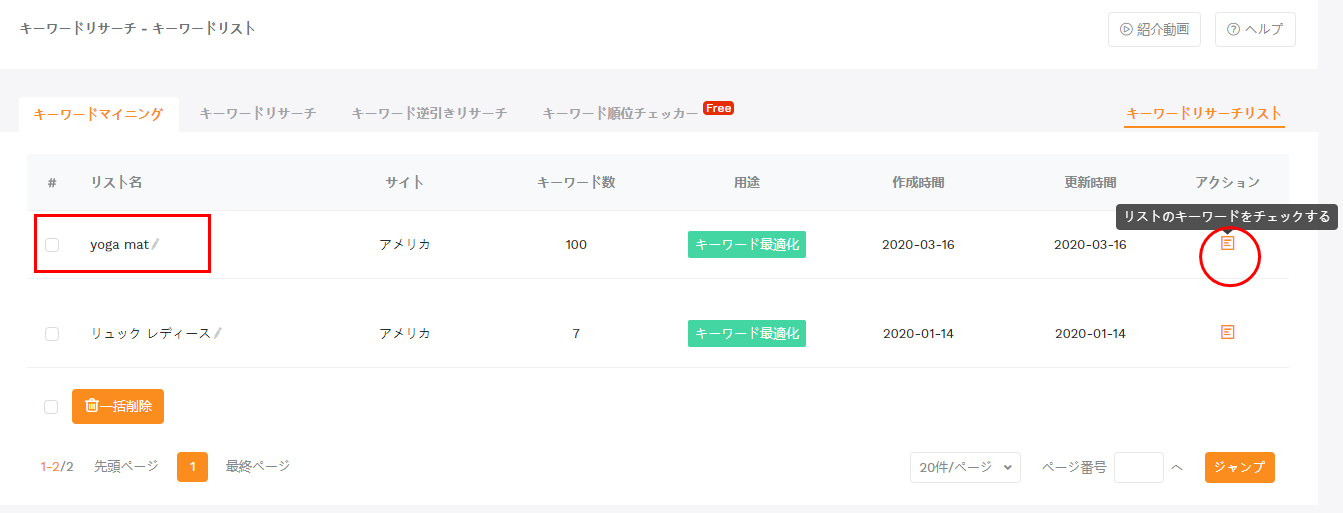Screen dimensions: 1343x513
Task: Click the 一括削除 trash button
Action: pos(118,406)
